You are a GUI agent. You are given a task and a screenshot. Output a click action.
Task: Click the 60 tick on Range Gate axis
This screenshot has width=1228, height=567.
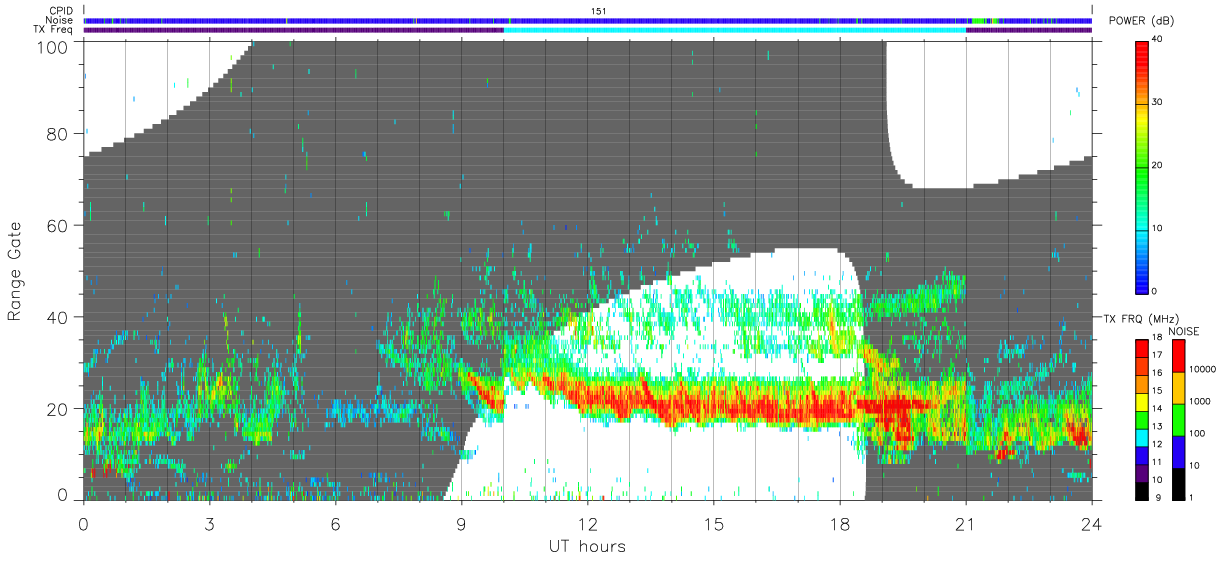tap(57, 226)
